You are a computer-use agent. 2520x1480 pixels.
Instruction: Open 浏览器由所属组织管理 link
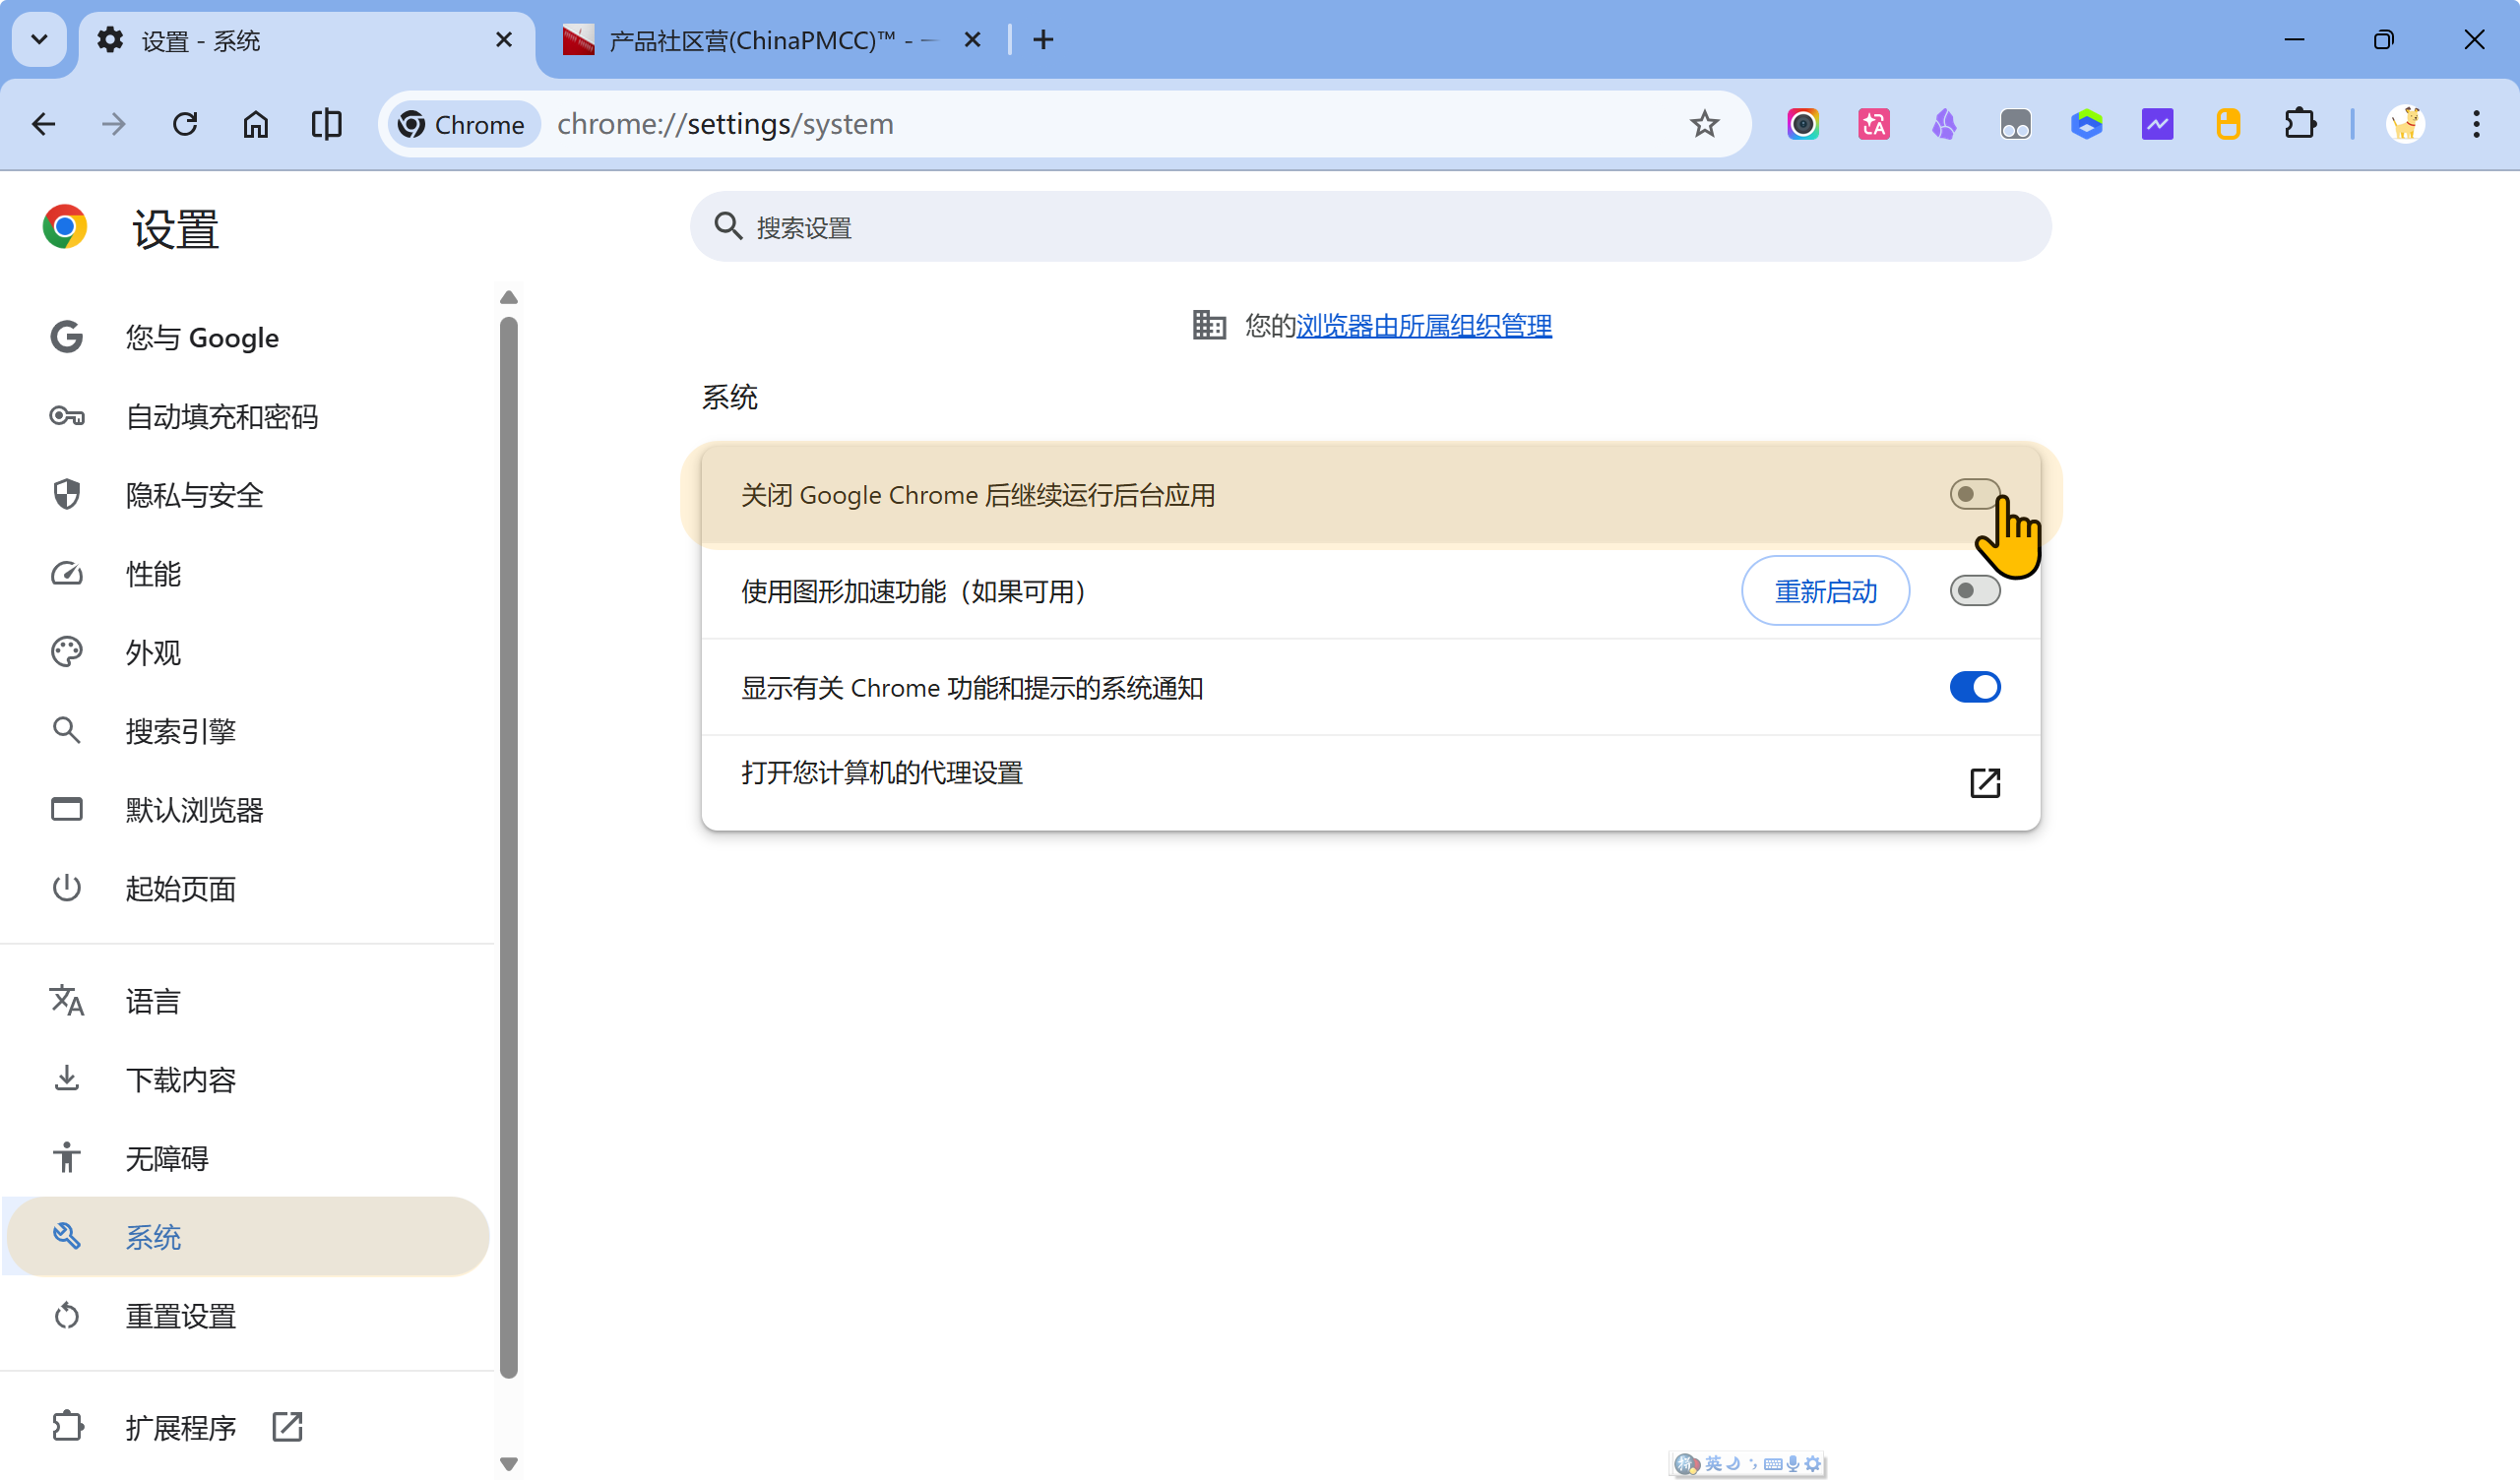[x=1423, y=325]
